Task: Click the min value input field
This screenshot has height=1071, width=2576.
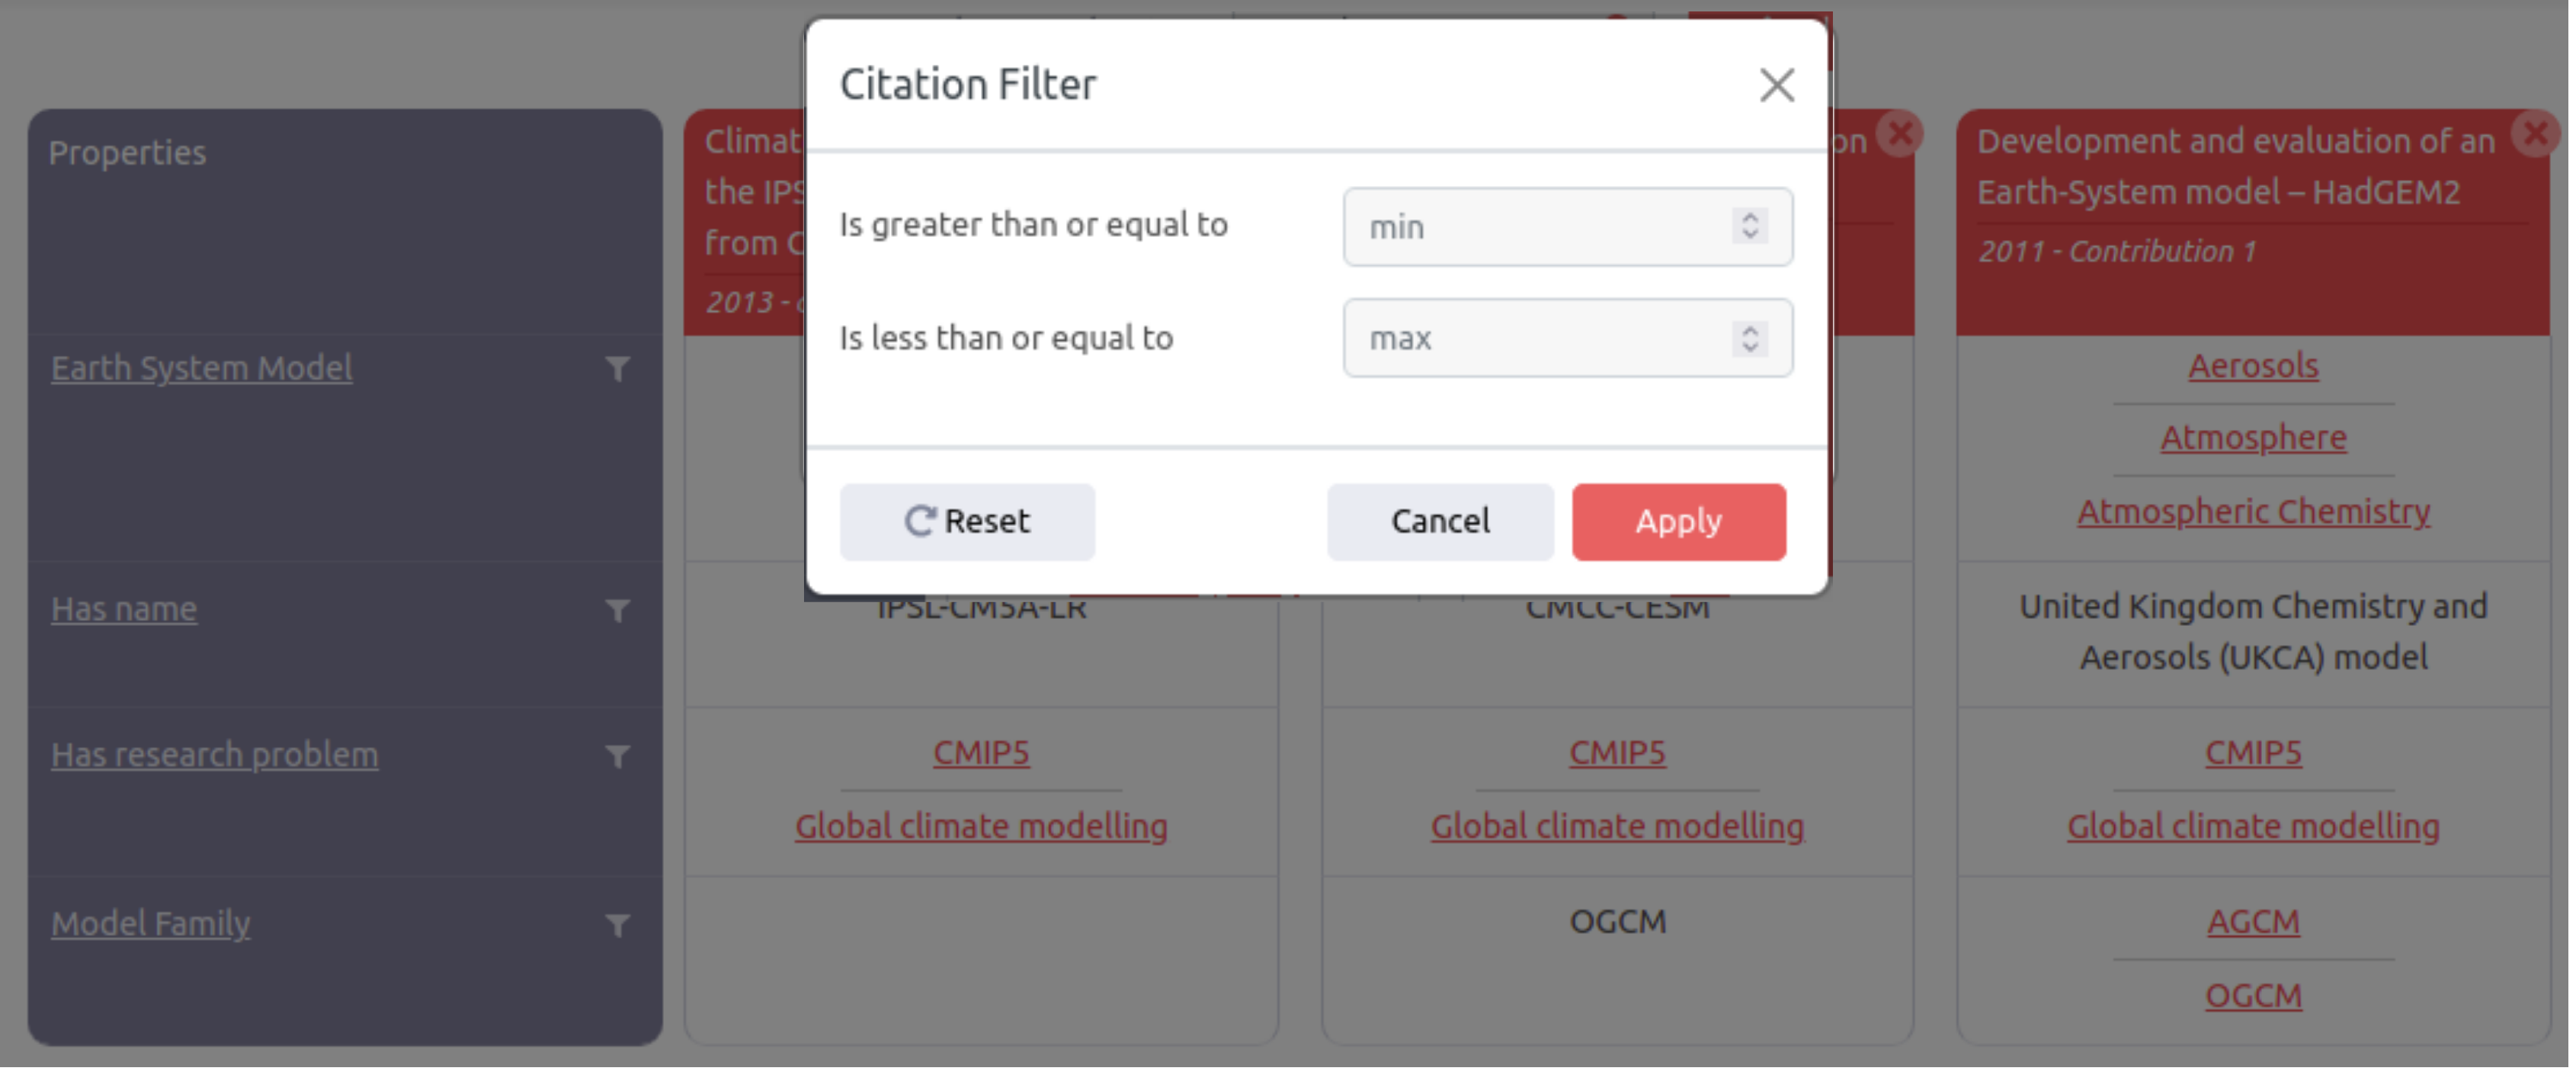Action: click(1540, 228)
